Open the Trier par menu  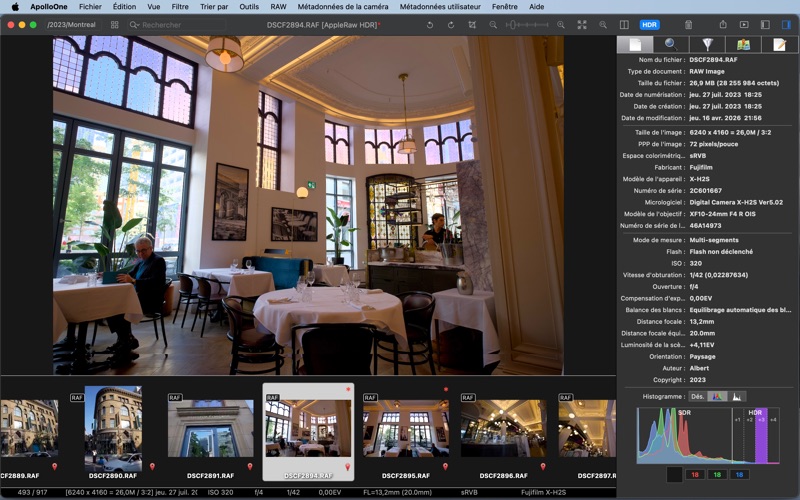click(214, 7)
